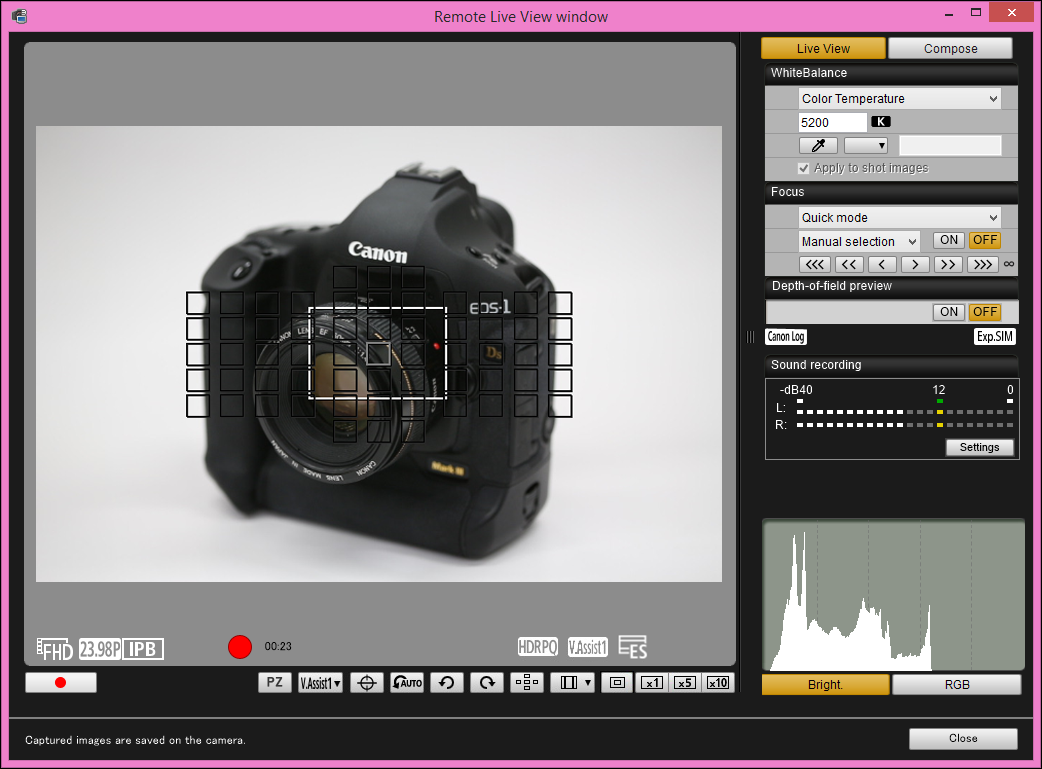Move focus nearer with double-left arrow
The width and height of the screenshot is (1042, 769).
(x=849, y=265)
